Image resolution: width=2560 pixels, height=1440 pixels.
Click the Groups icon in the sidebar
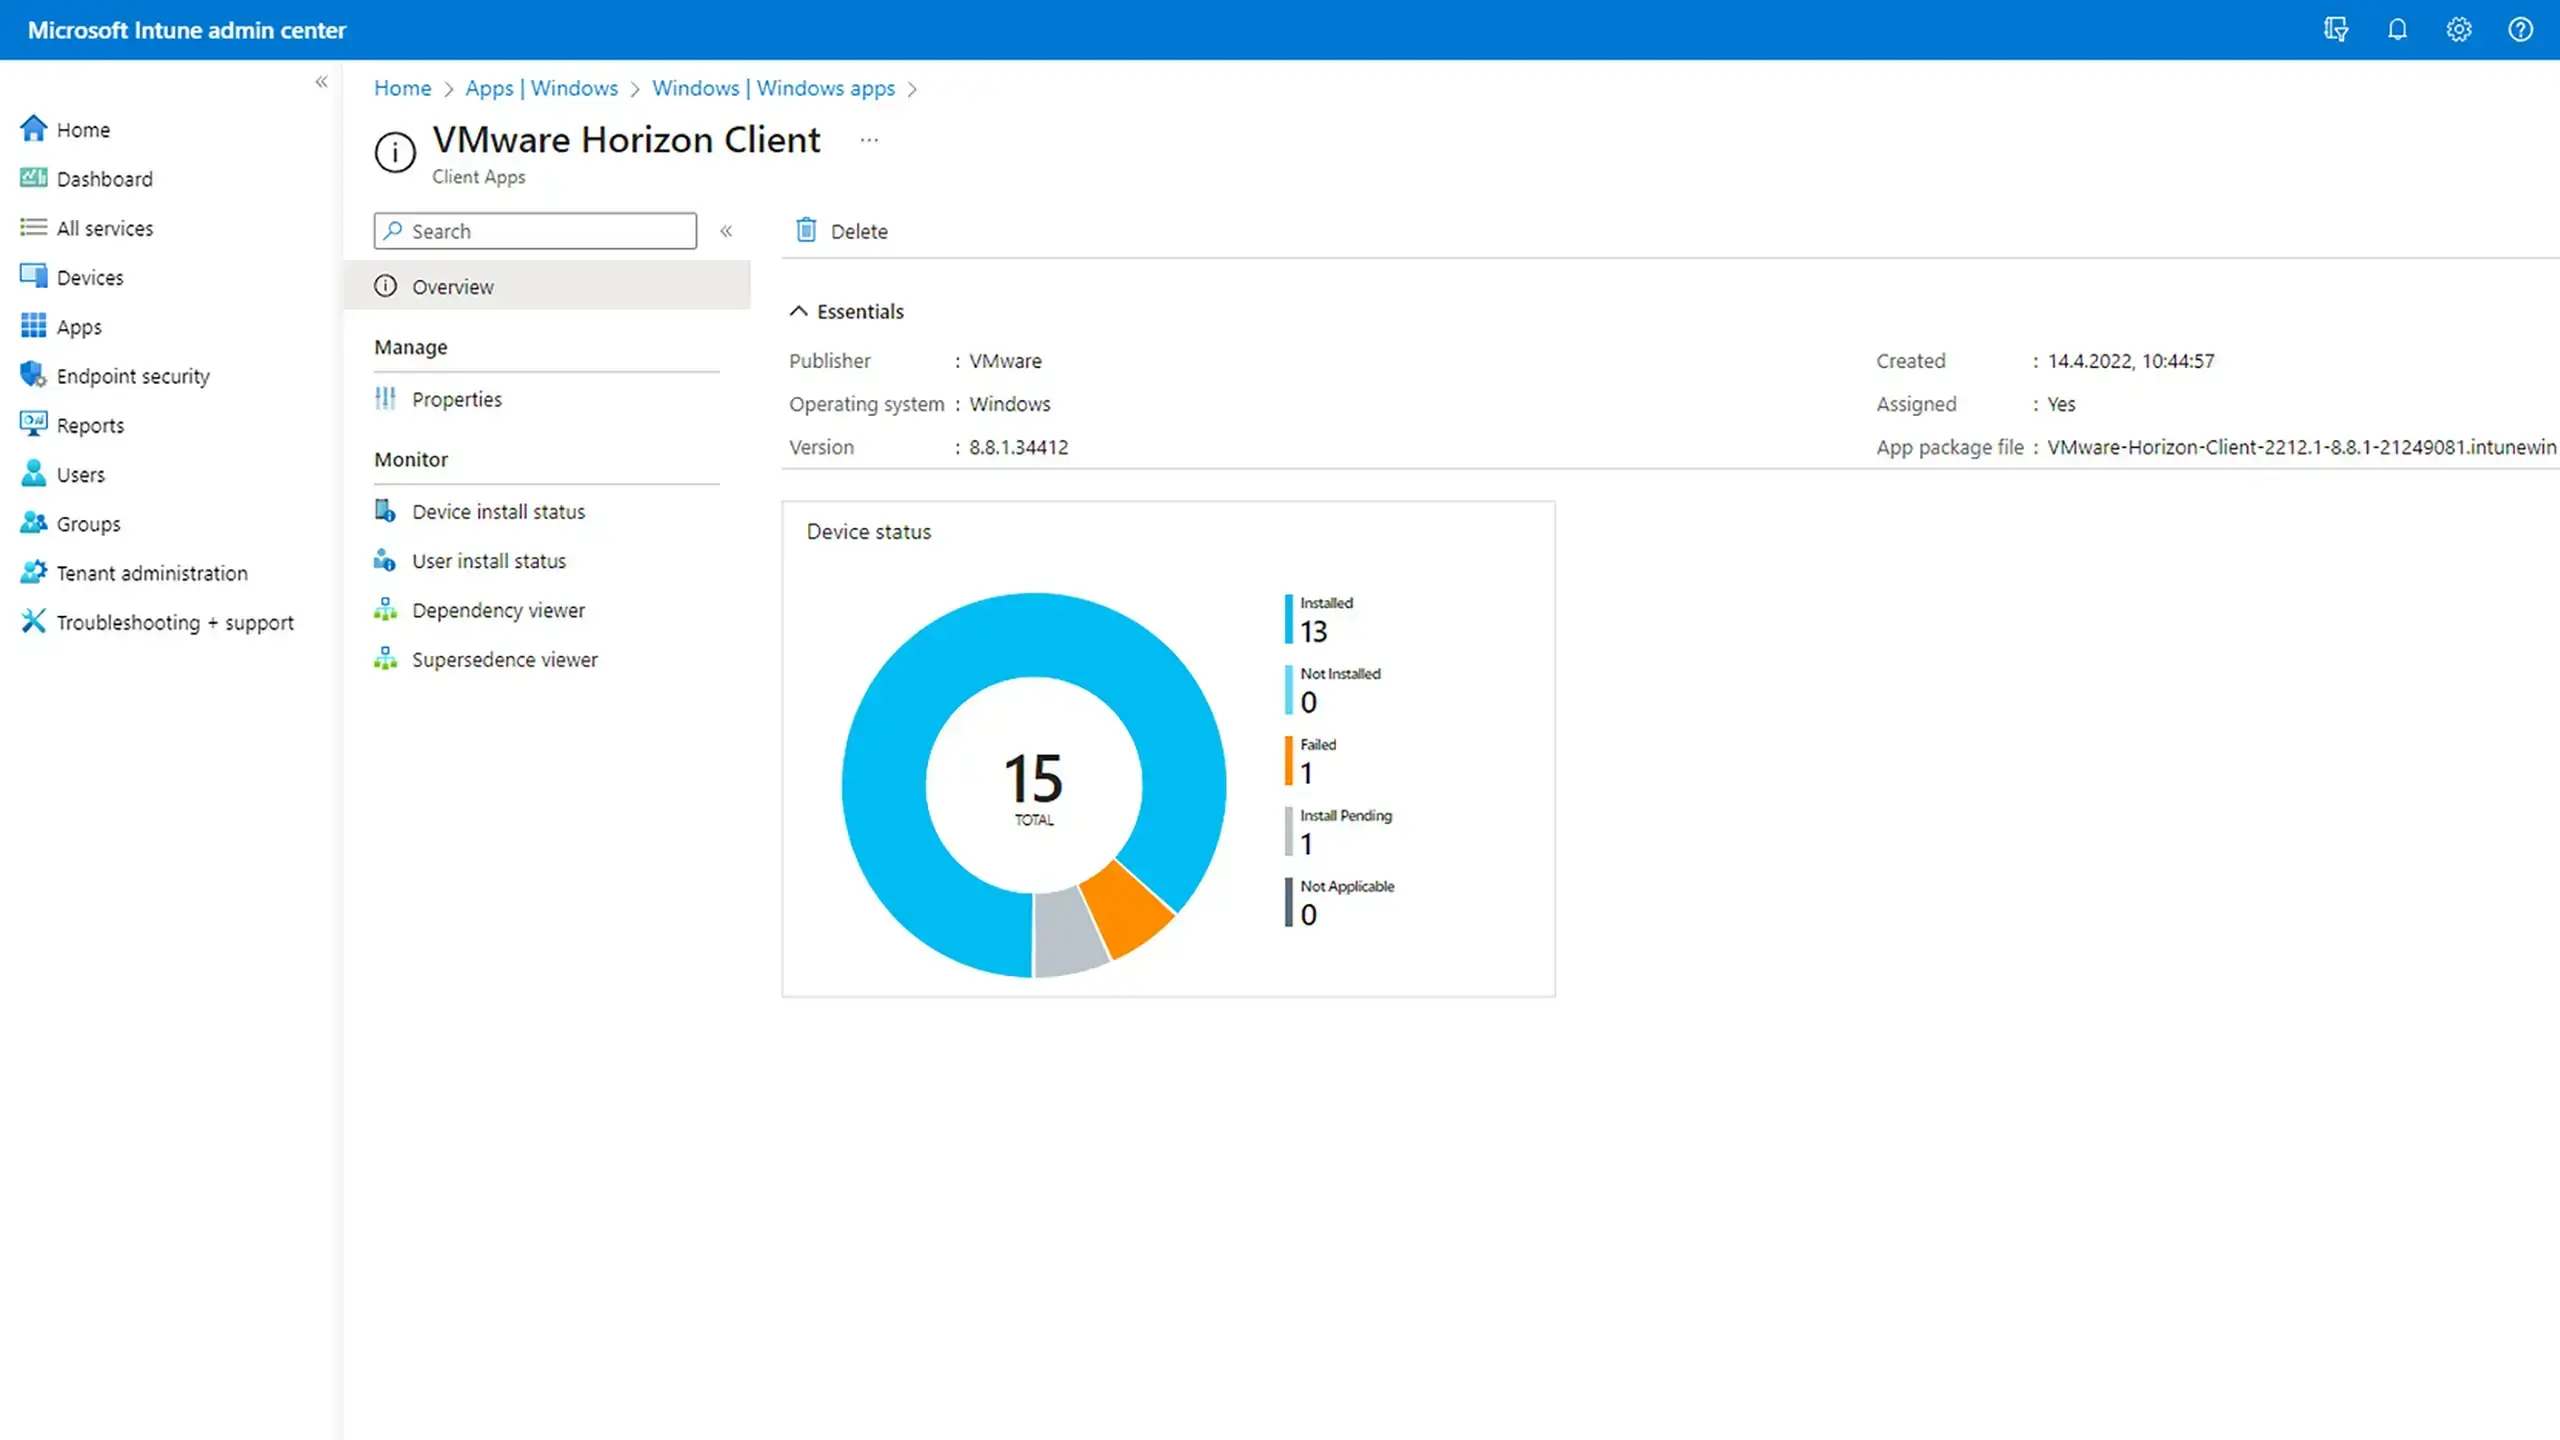click(33, 522)
